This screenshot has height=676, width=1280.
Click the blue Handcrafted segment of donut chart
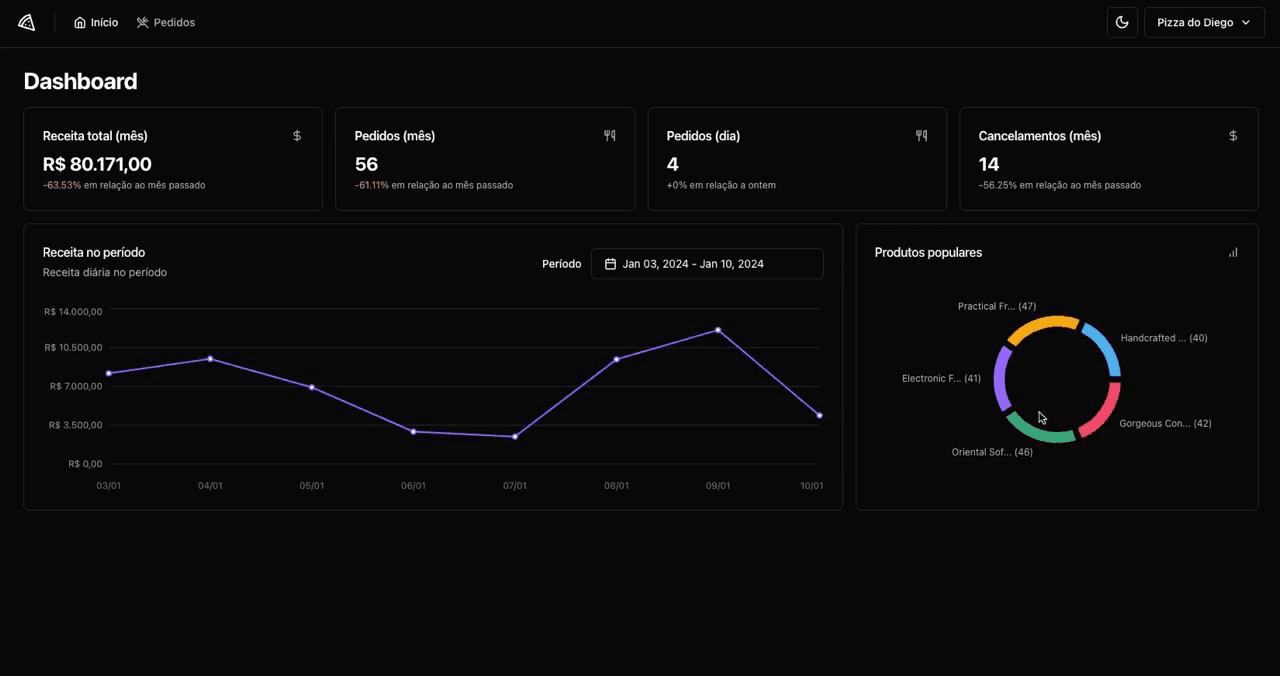click(1104, 348)
